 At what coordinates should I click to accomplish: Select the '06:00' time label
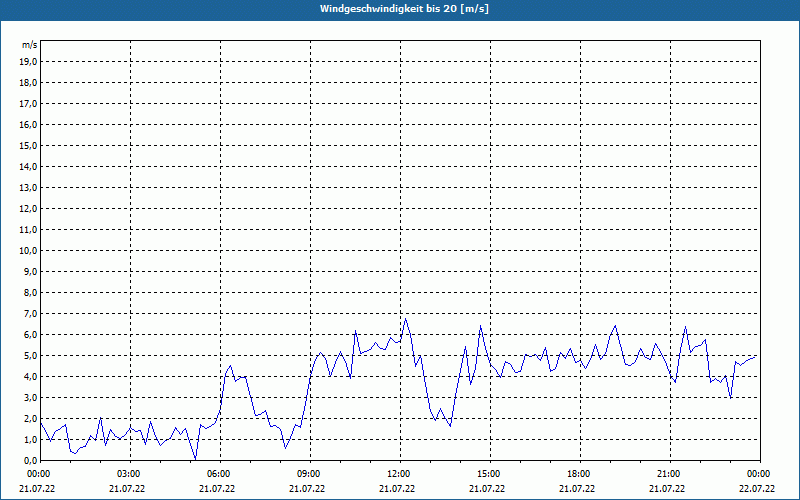[x=220, y=474]
